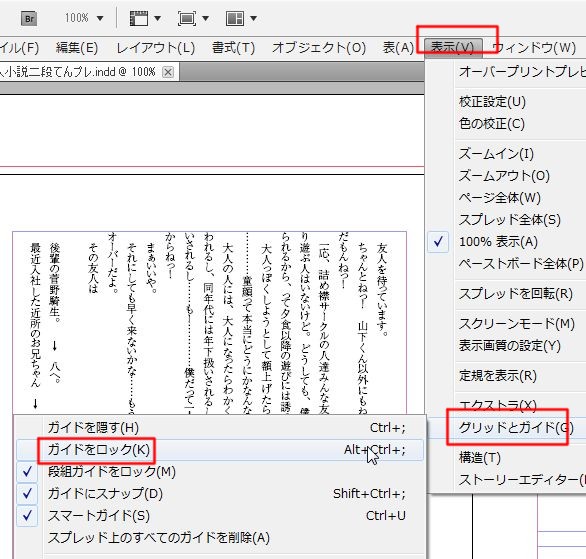
Task: Open the 書式(T) menu
Action: 234,48
